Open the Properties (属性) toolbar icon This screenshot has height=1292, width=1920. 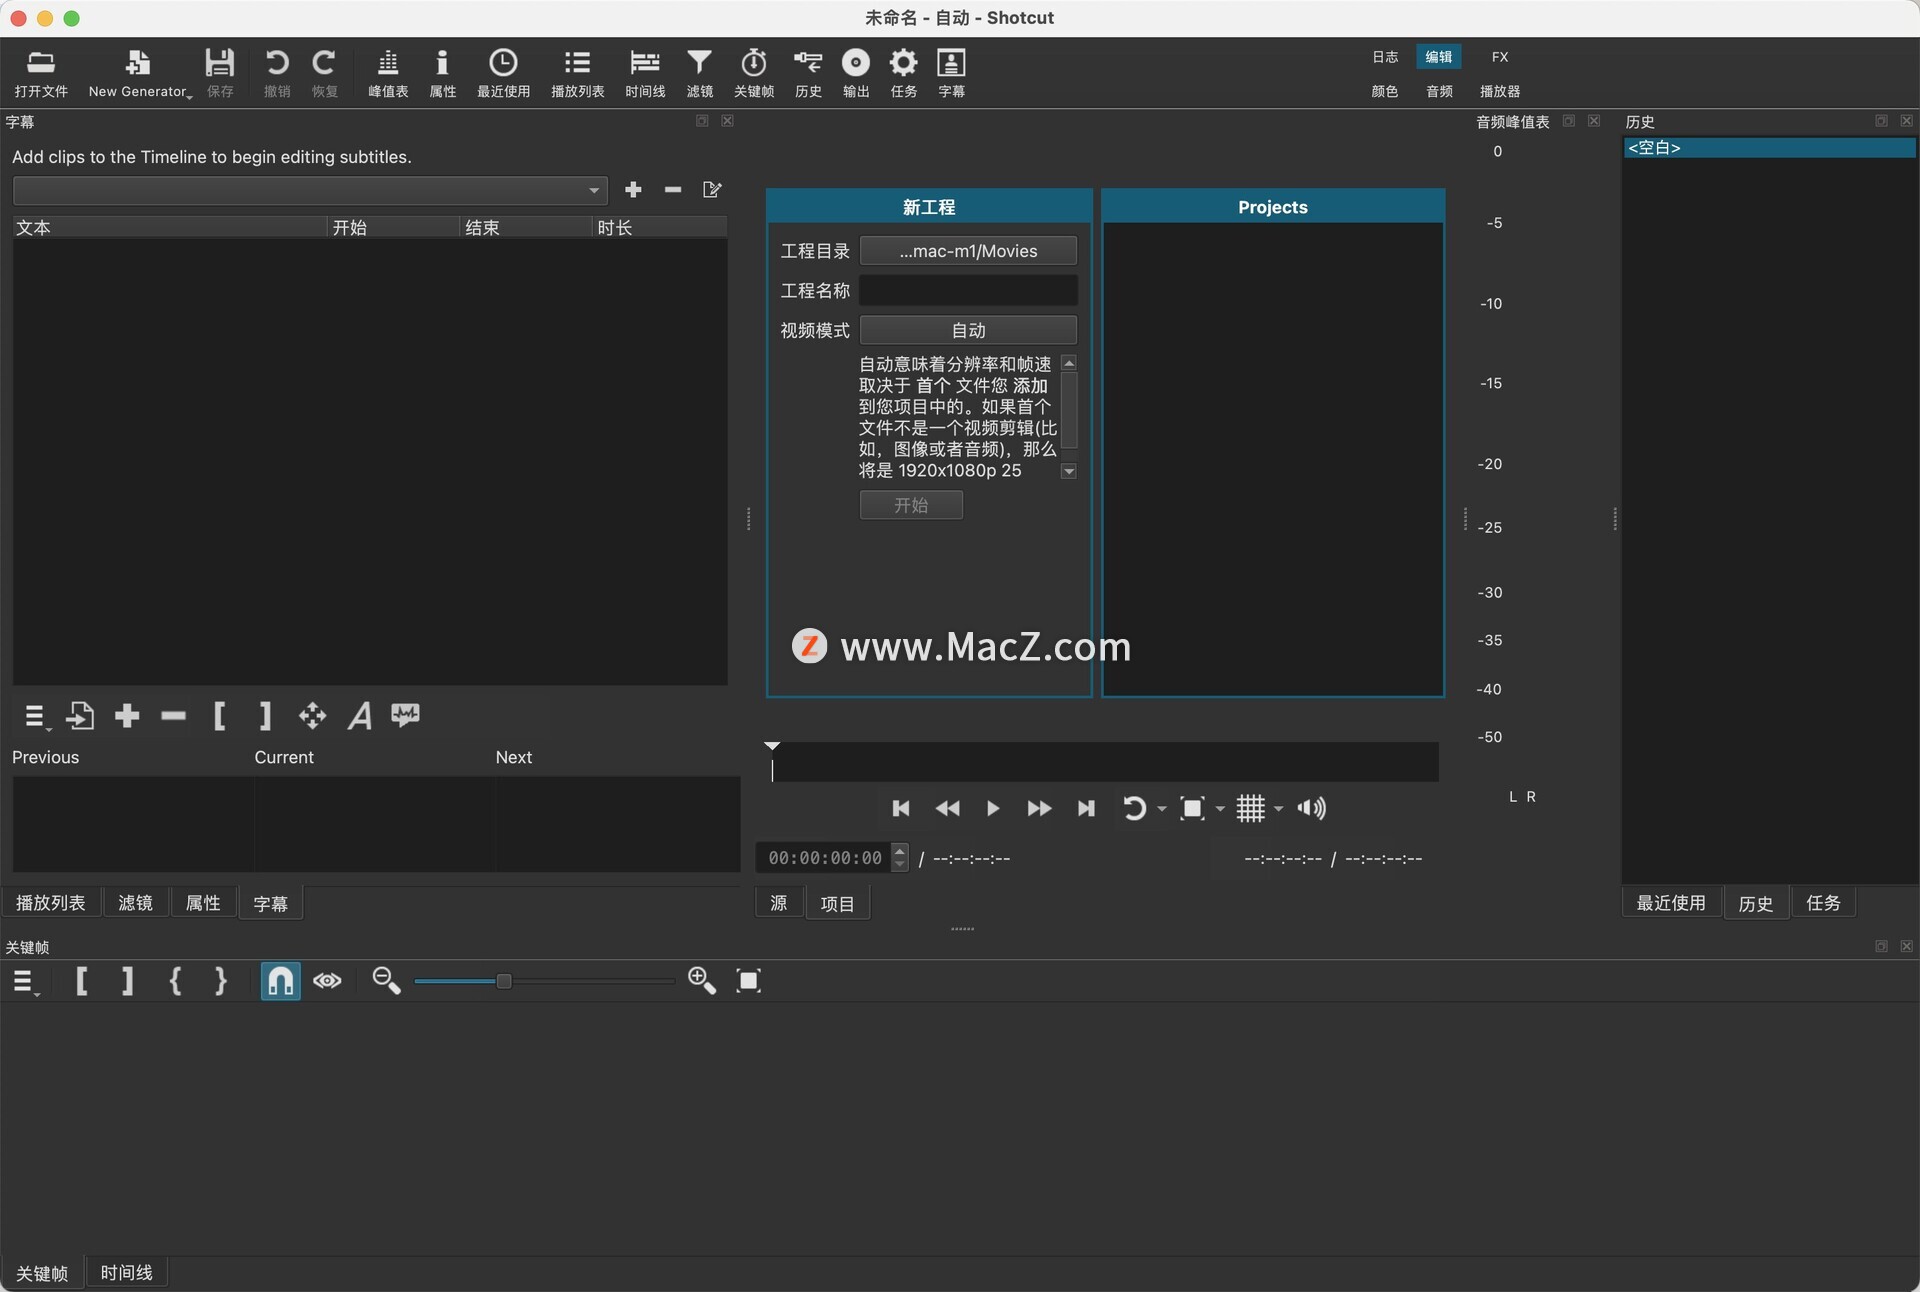(x=442, y=73)
